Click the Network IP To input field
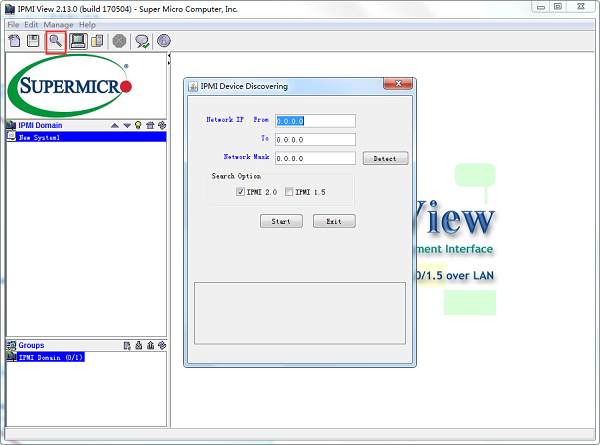 [315, 140]
